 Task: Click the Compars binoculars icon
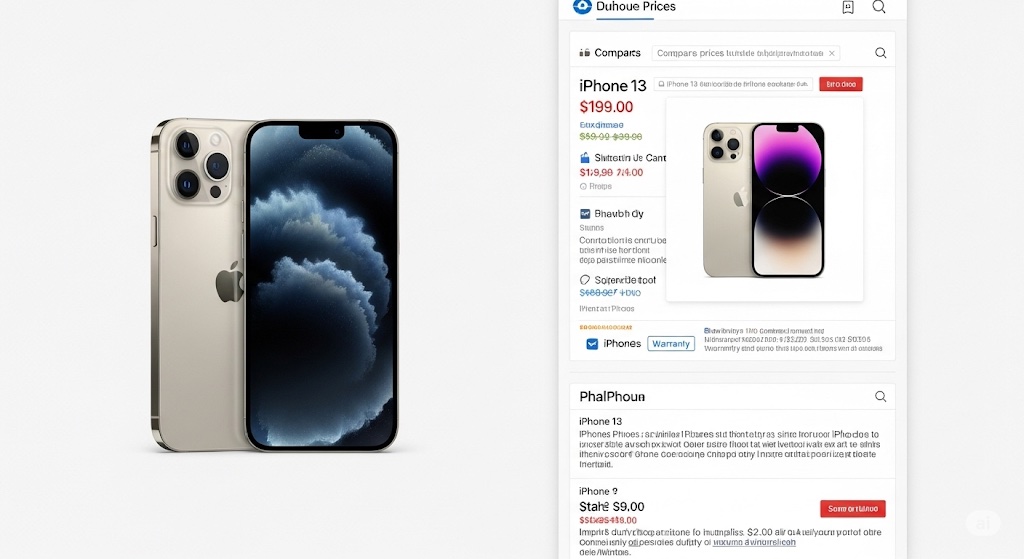coord(584,53)
